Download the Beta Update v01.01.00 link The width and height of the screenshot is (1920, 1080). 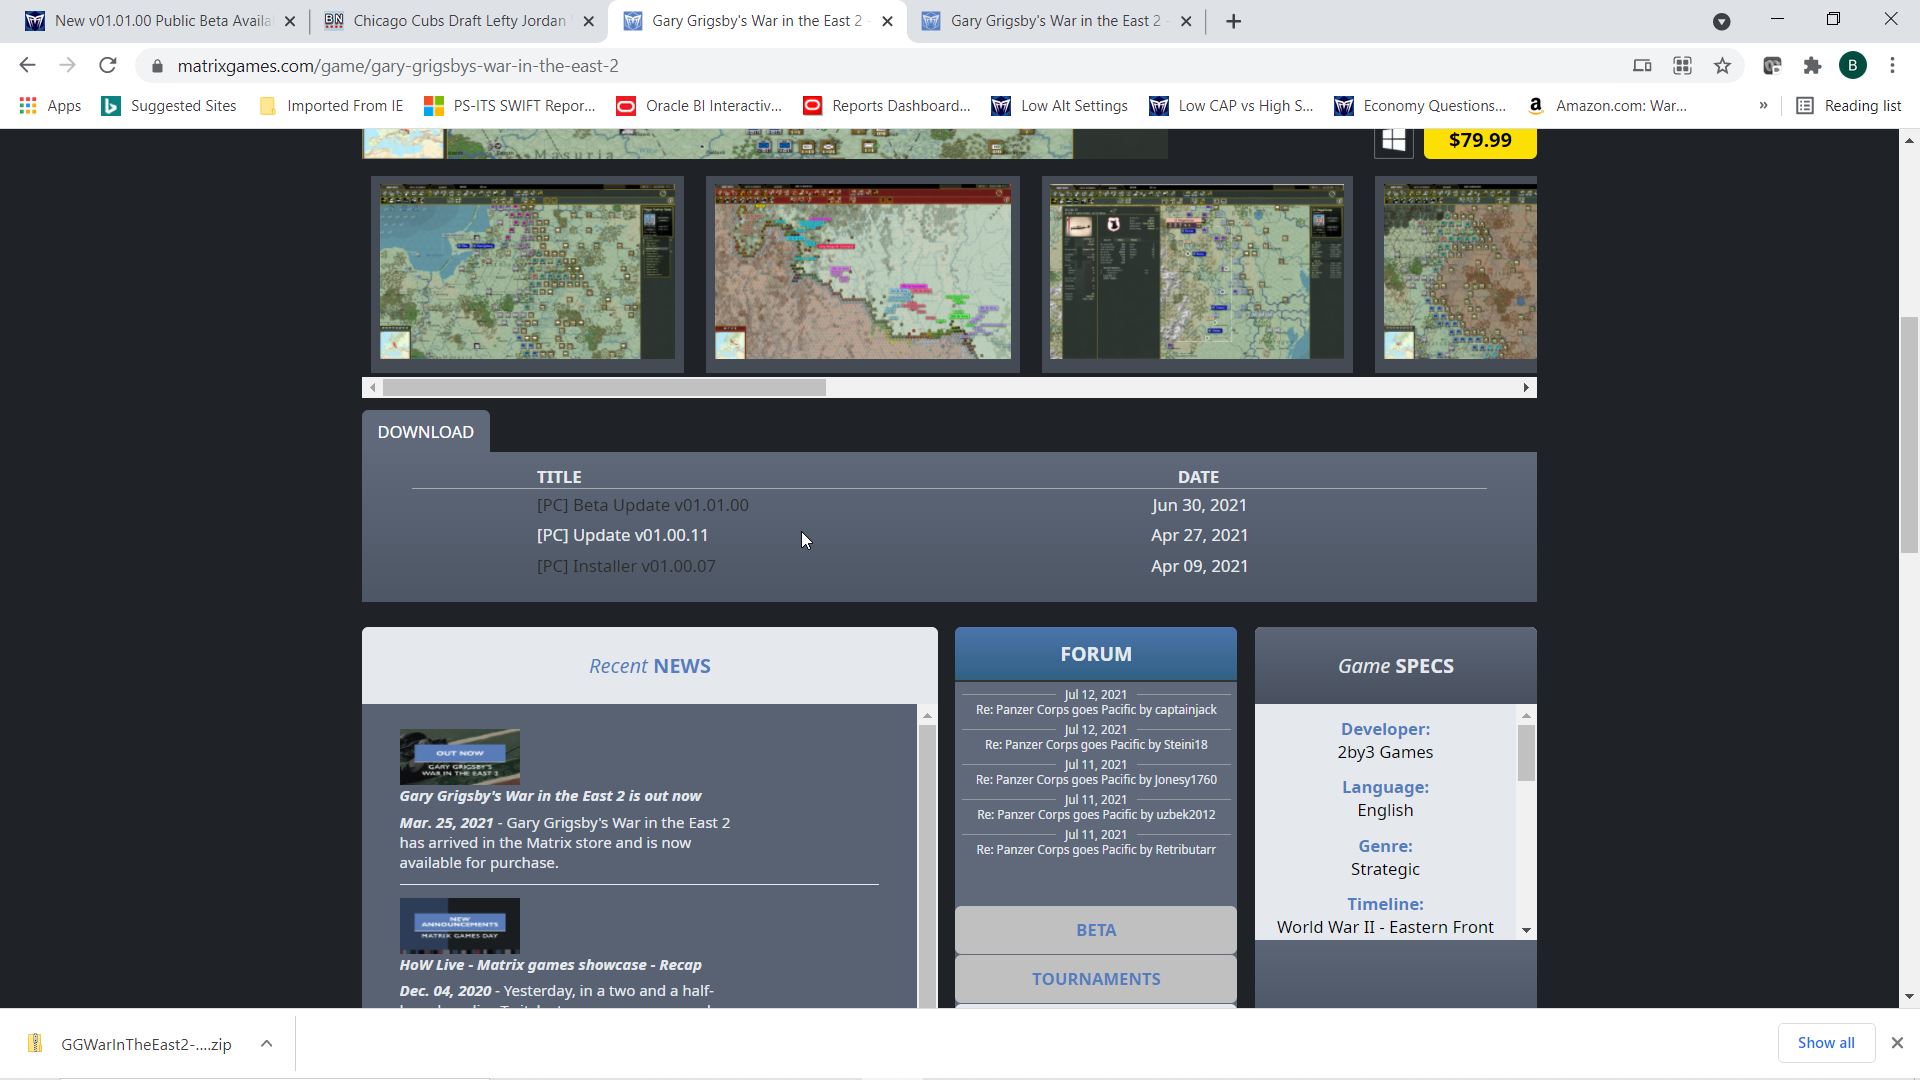click(x=642, y=506)
